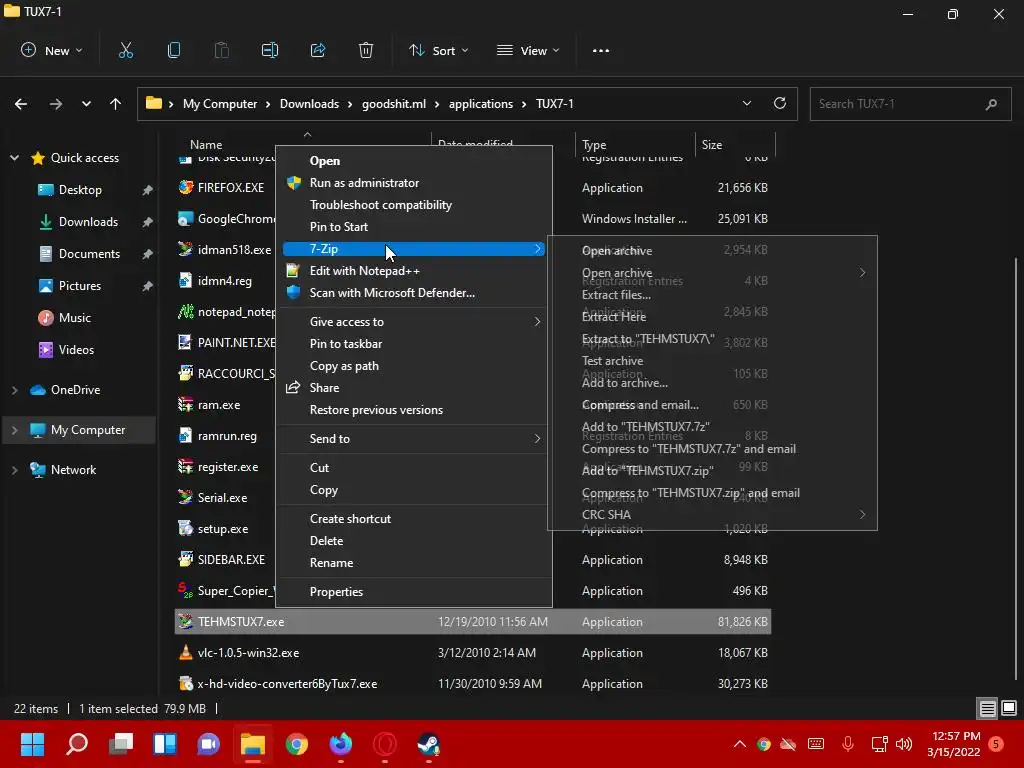
Task: Open the See more ellipsis menu
Action: (x=601, y=50)
